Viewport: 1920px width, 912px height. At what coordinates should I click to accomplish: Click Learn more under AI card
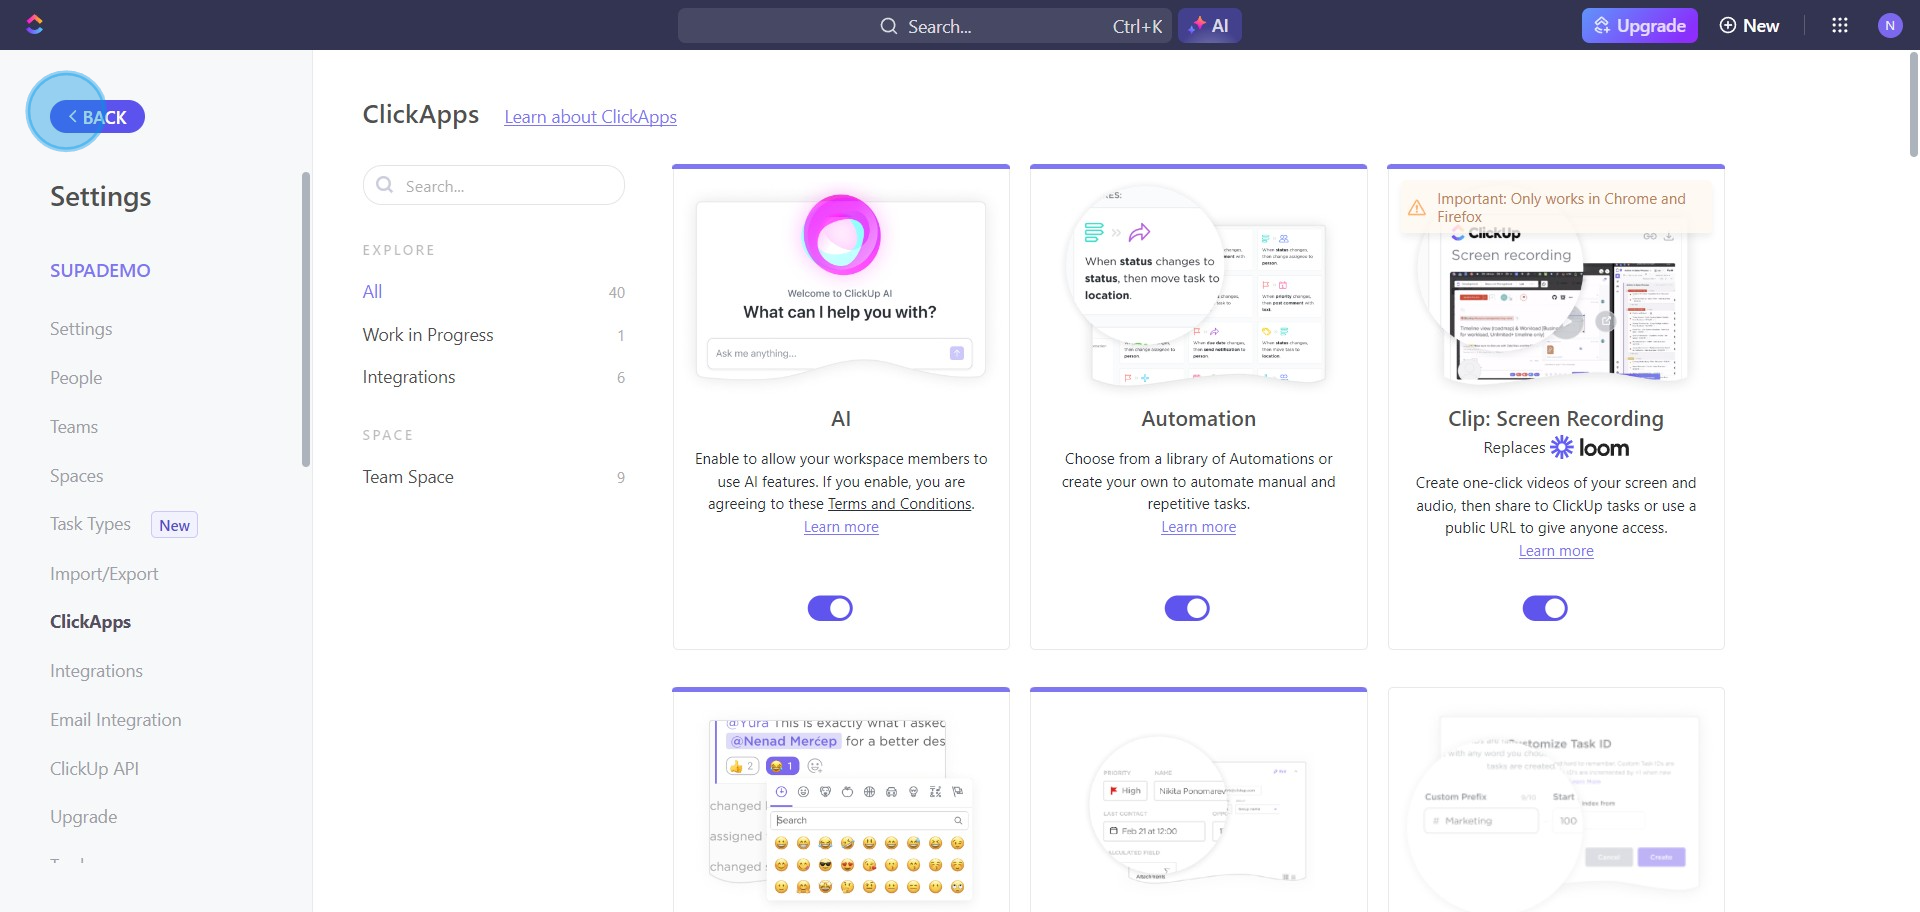(x=841, y=527)
